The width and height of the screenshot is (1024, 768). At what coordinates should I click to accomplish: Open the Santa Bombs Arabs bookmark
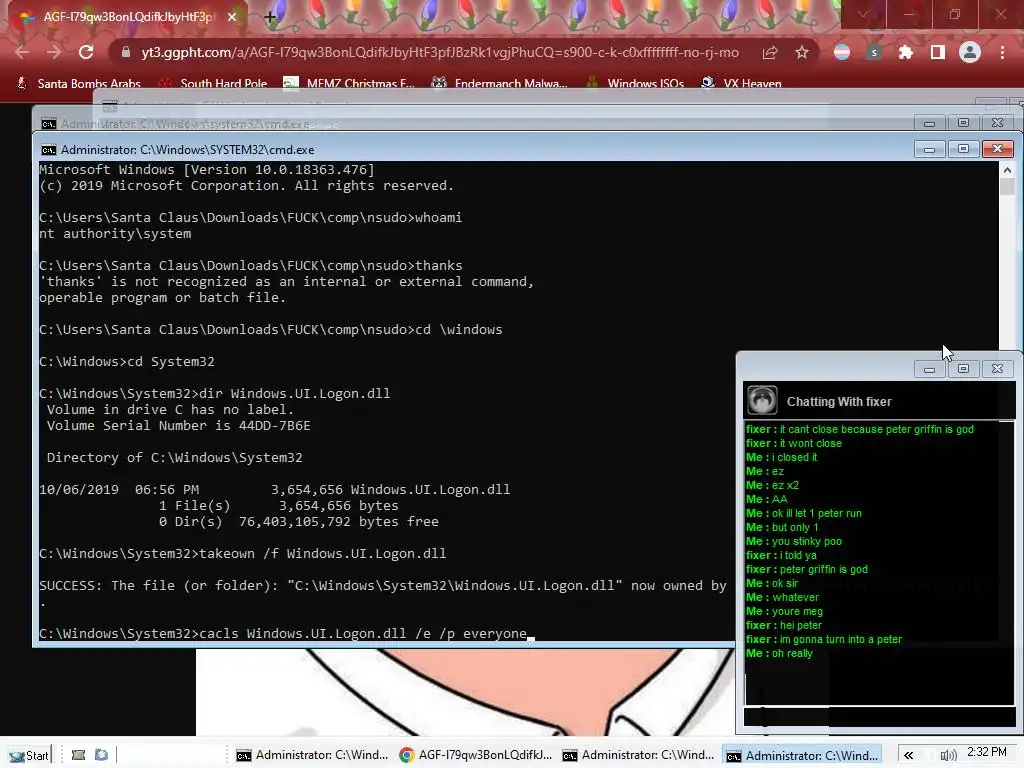pos(79,83)
